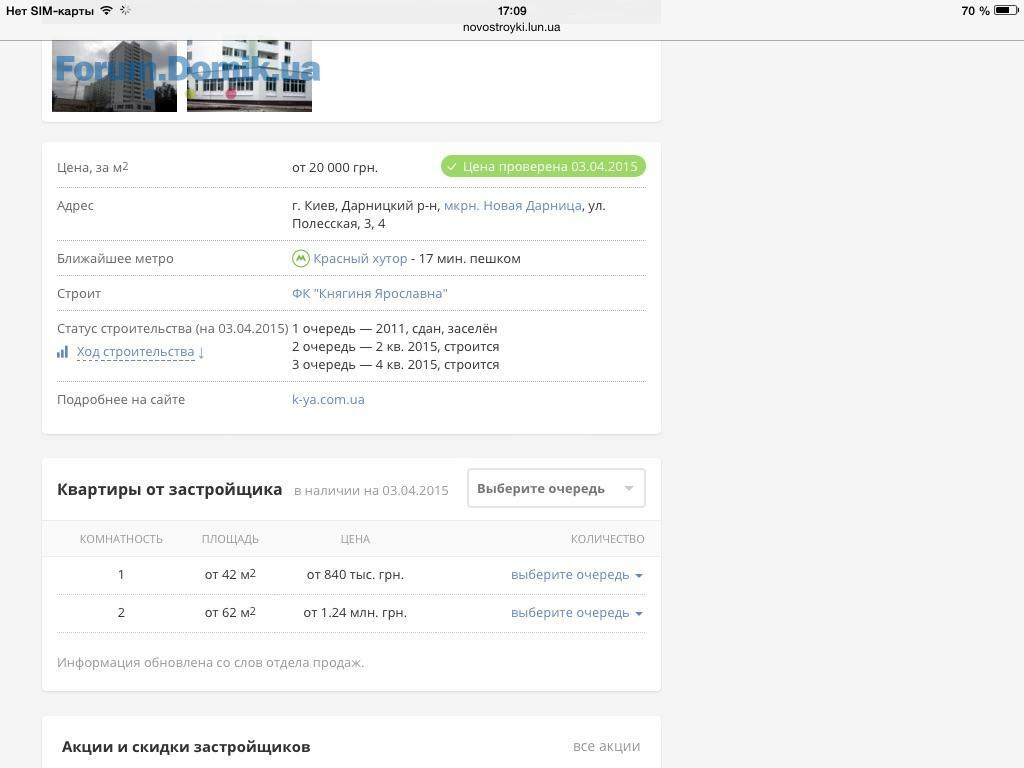Tap the bar chart icon beside Ход строительства
The height and width of the screenshot is (768, 1024).
pyautogui.click(x=63, y=352)
